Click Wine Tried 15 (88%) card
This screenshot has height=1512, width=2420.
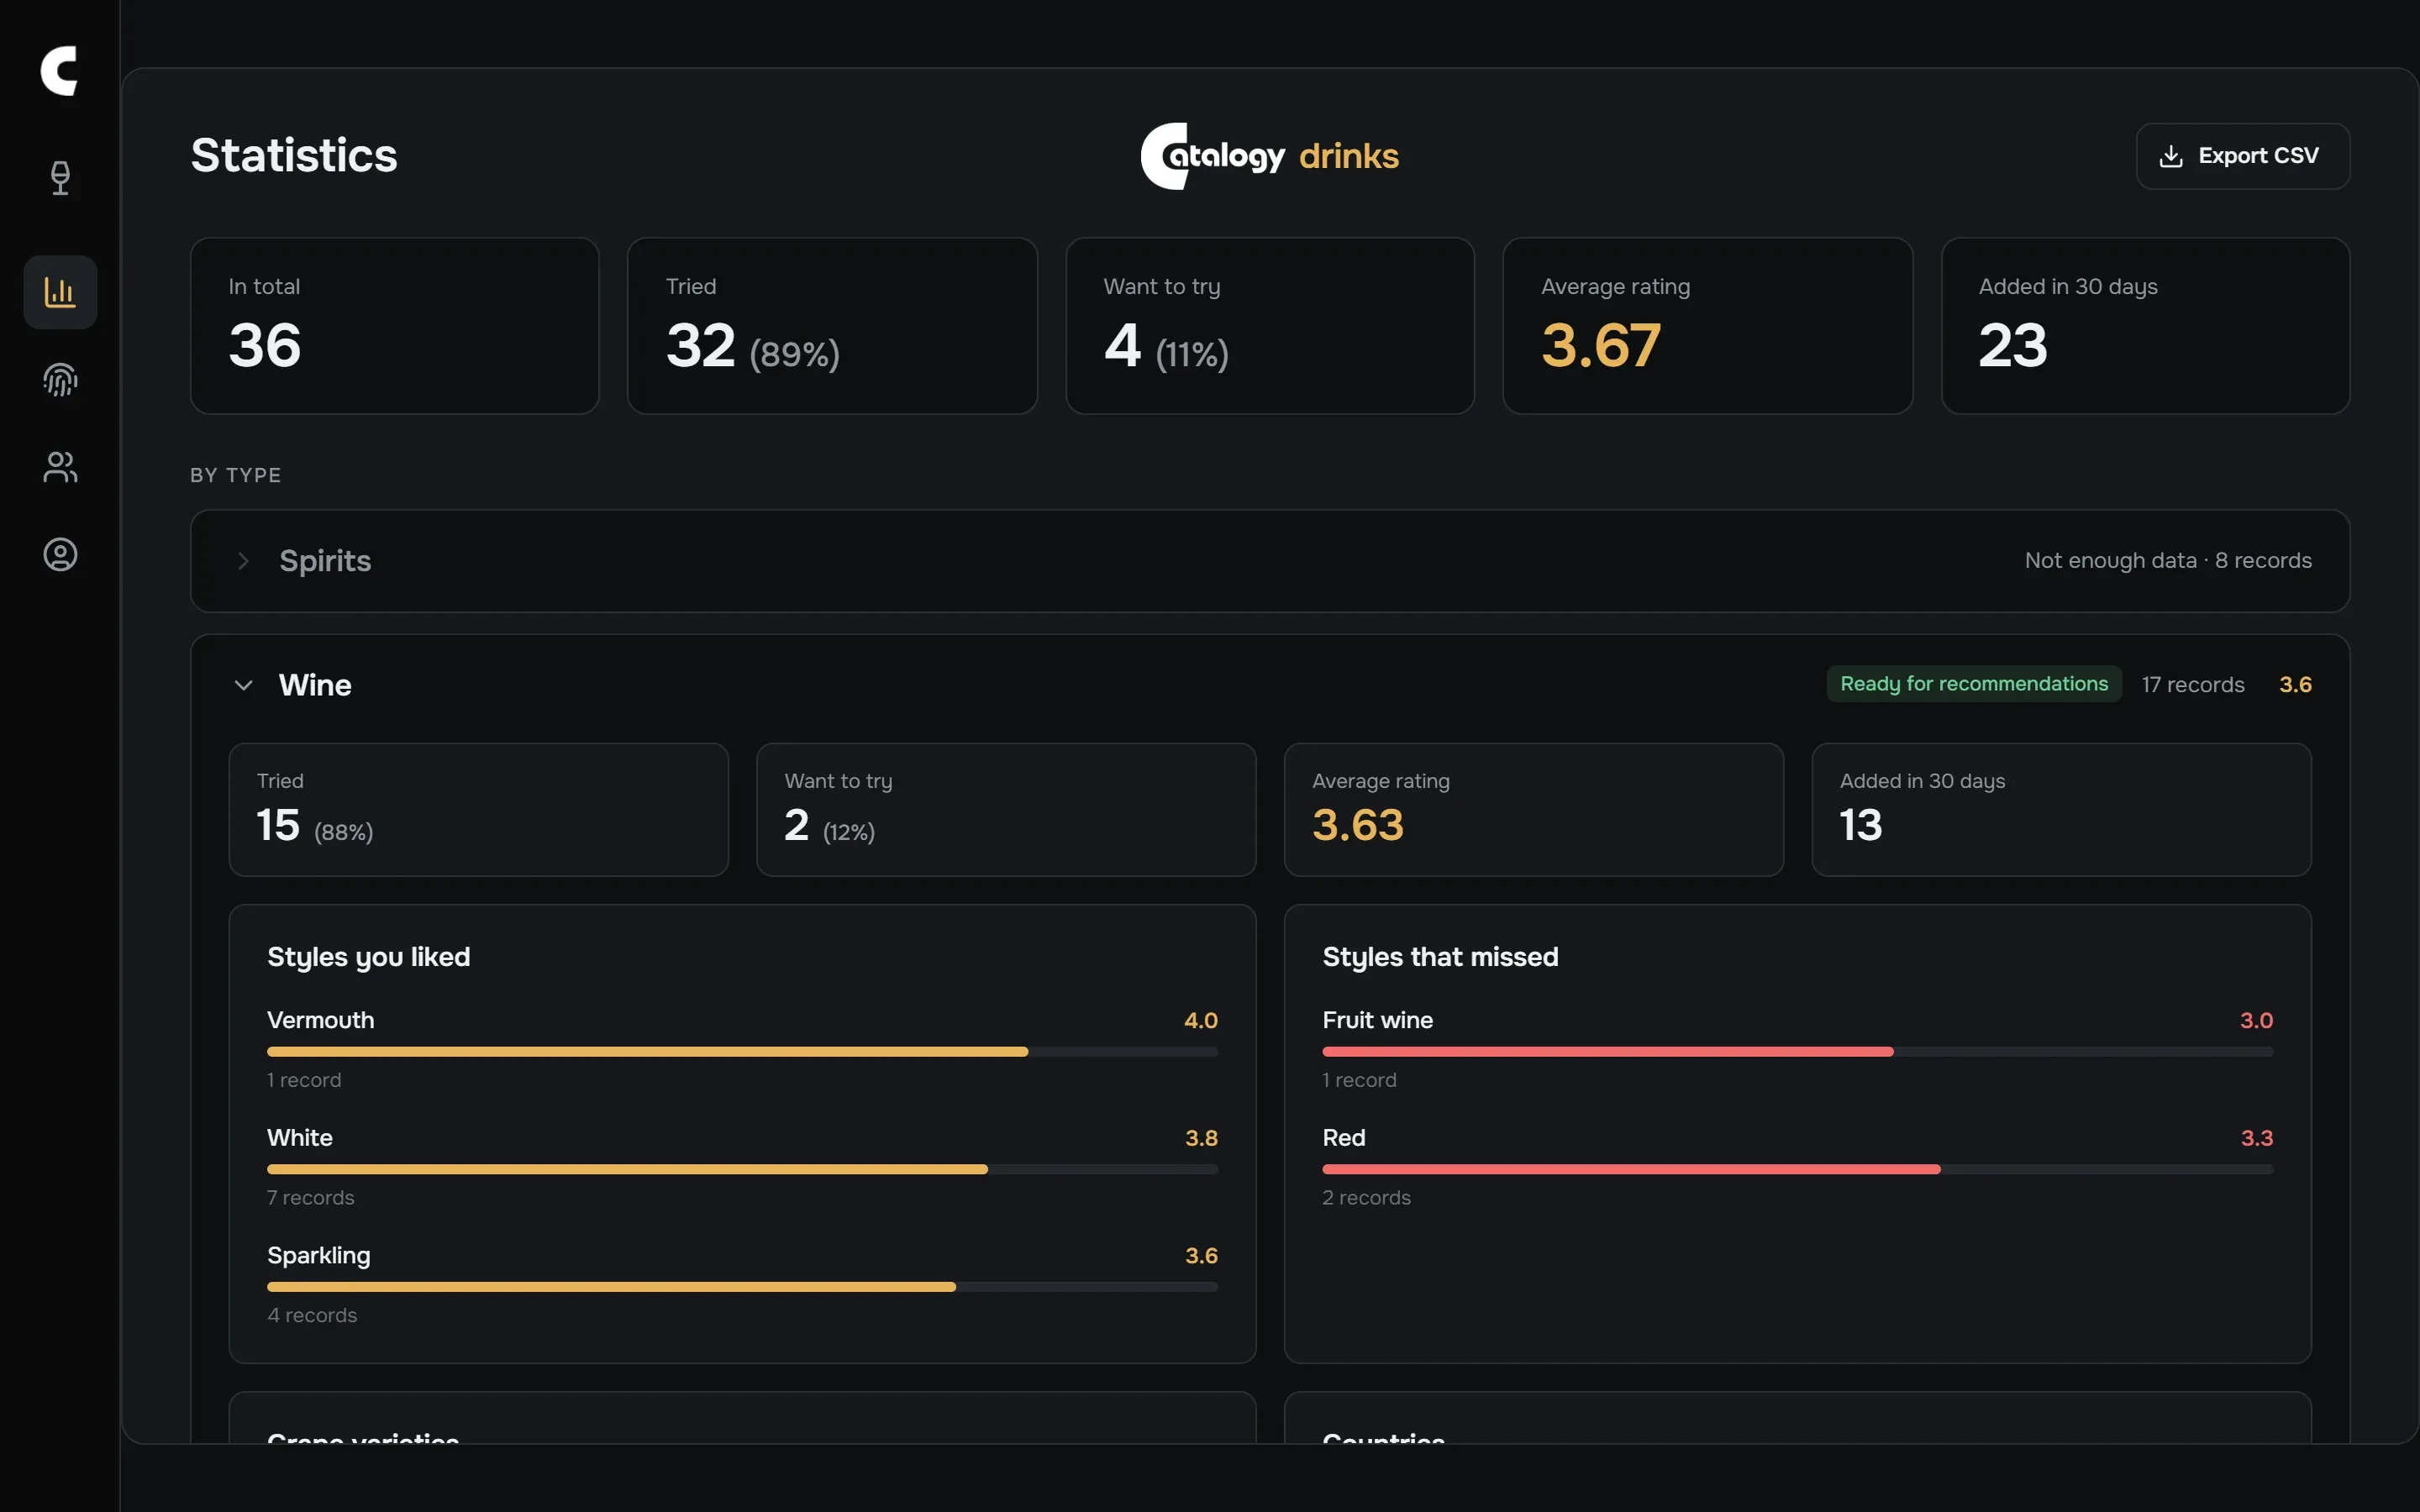478,810
